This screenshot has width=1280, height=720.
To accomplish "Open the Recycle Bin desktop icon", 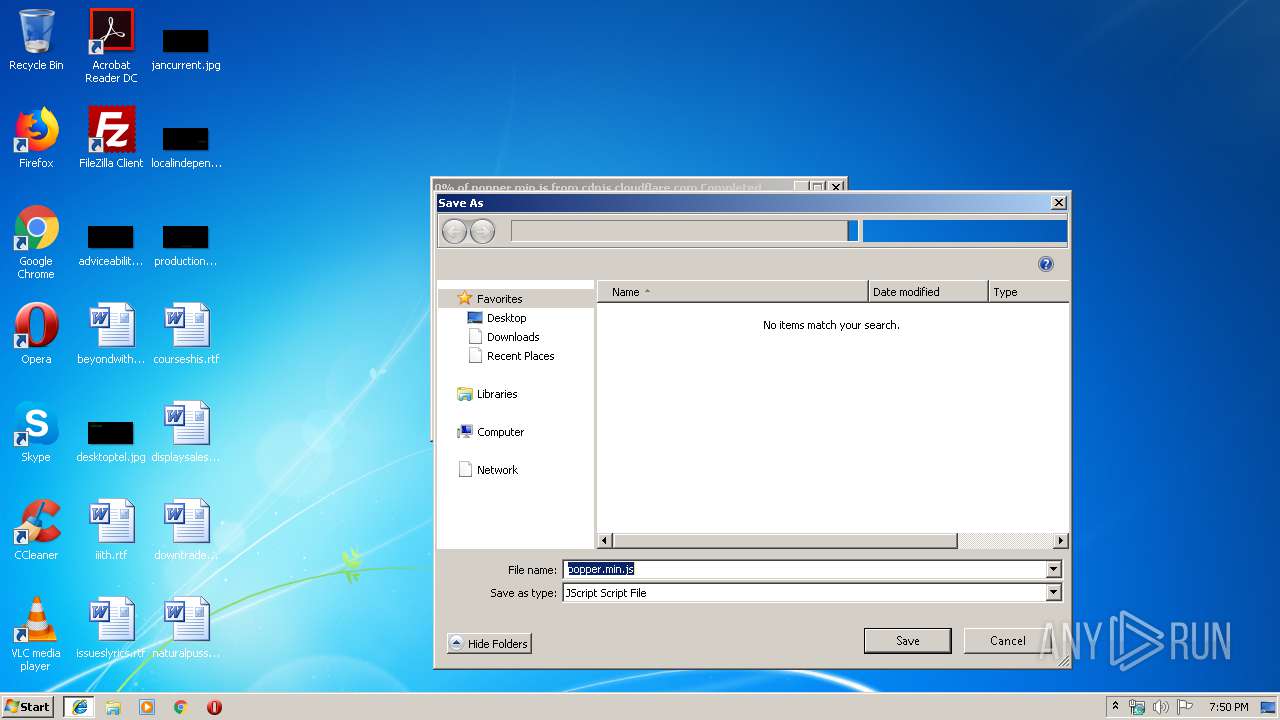I will click(x=36, y=41).
